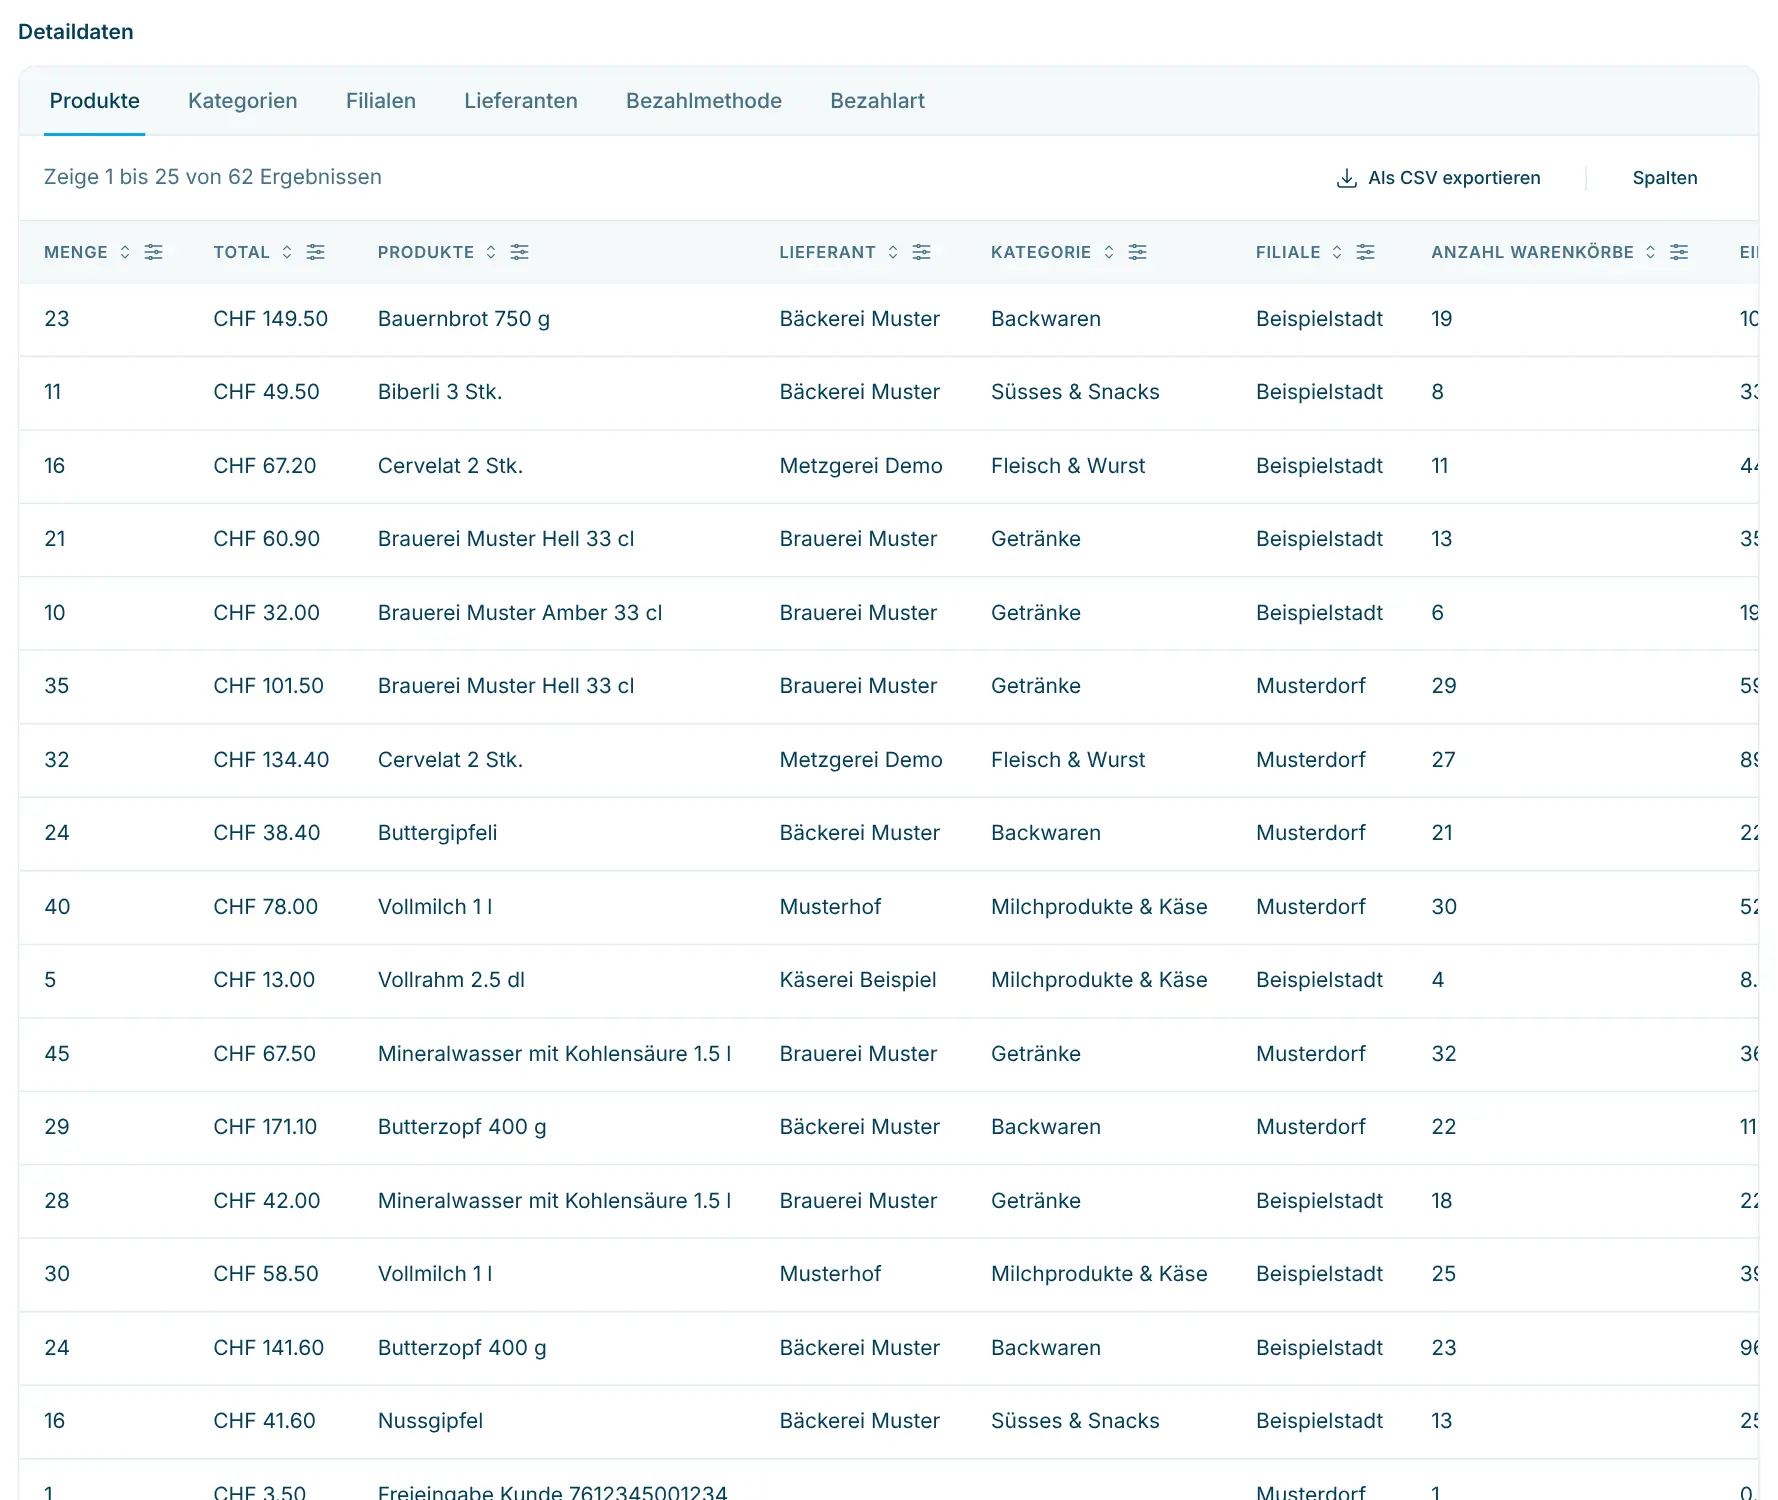1778x1500 pixels.
Task: Click total 'CHF 67.20'
Action: pos(265,466)
